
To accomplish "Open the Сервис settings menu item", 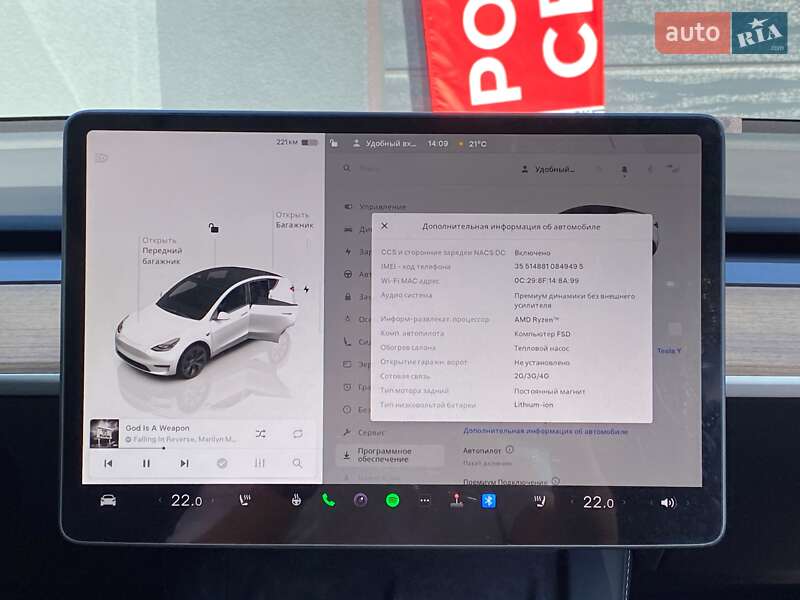I will pos(364,432).
